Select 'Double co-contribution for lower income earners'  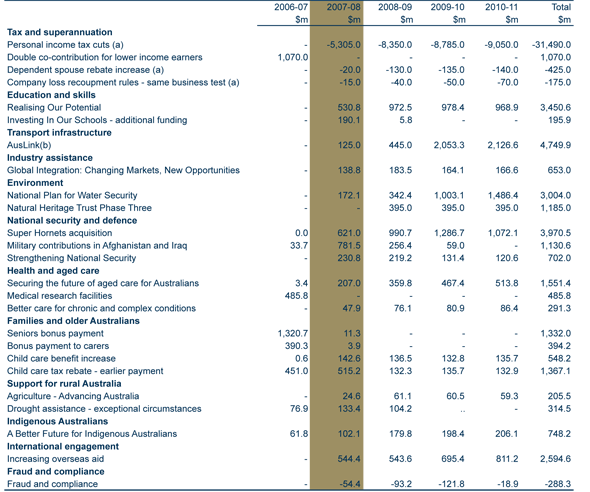[x=105, y=57]
